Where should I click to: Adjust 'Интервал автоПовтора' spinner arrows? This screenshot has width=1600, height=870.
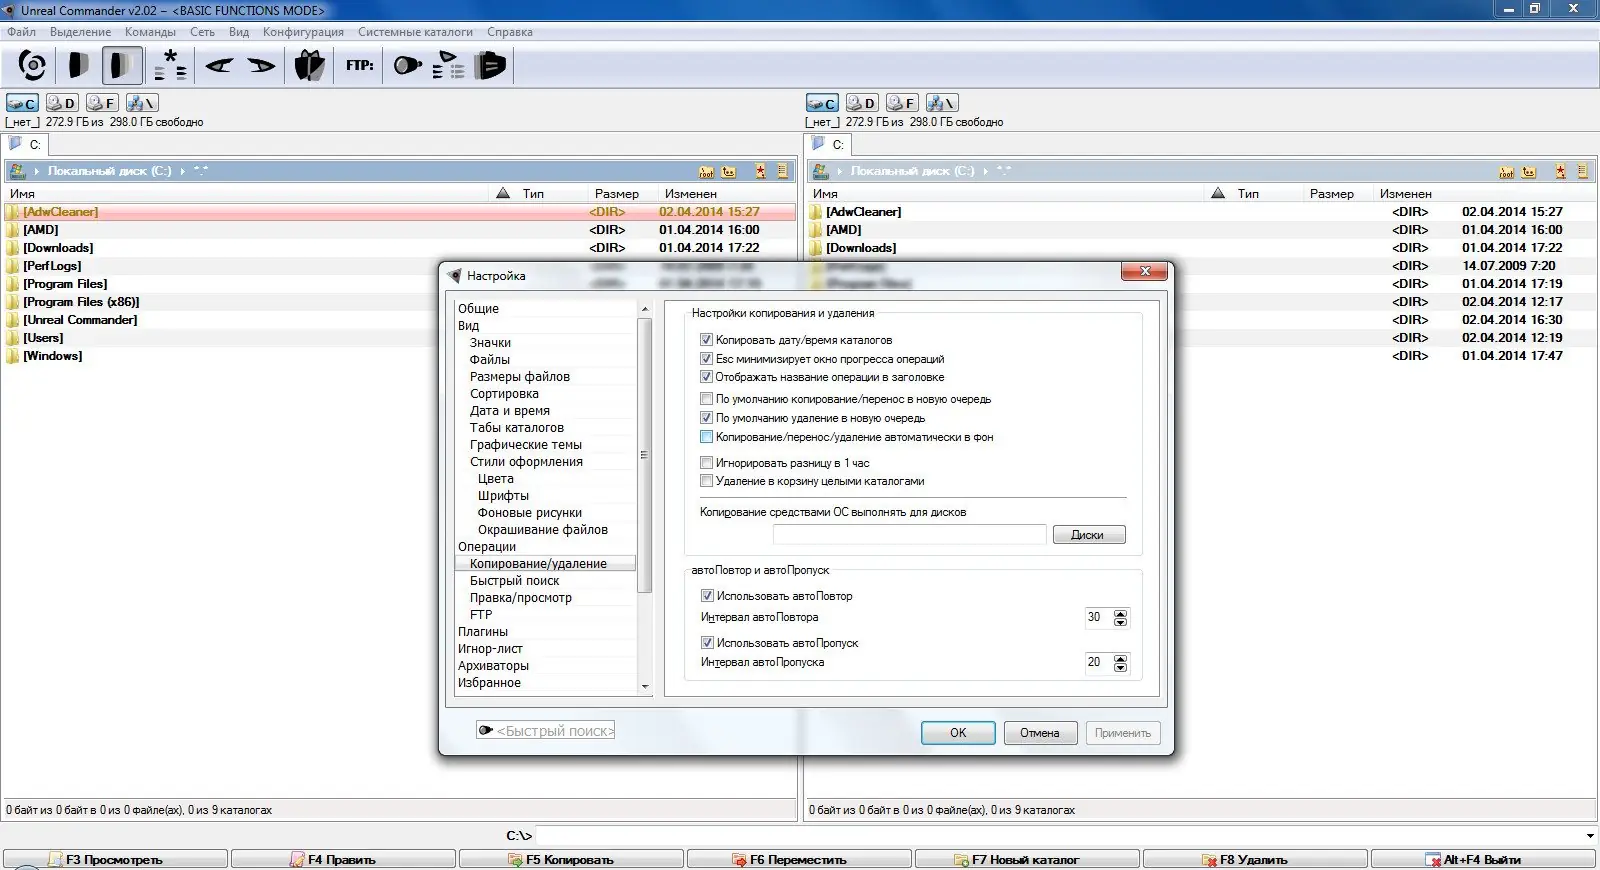click(x=1120, y=618)
